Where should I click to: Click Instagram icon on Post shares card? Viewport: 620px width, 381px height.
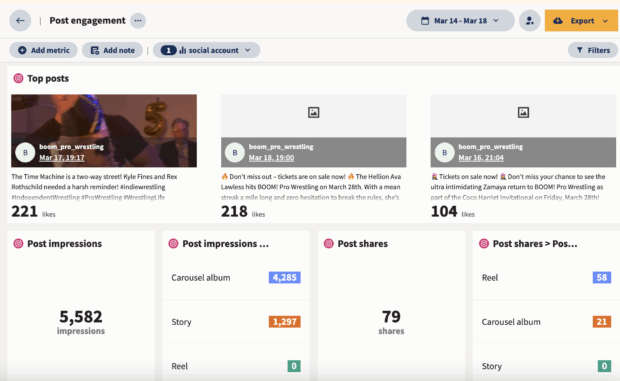329,243
